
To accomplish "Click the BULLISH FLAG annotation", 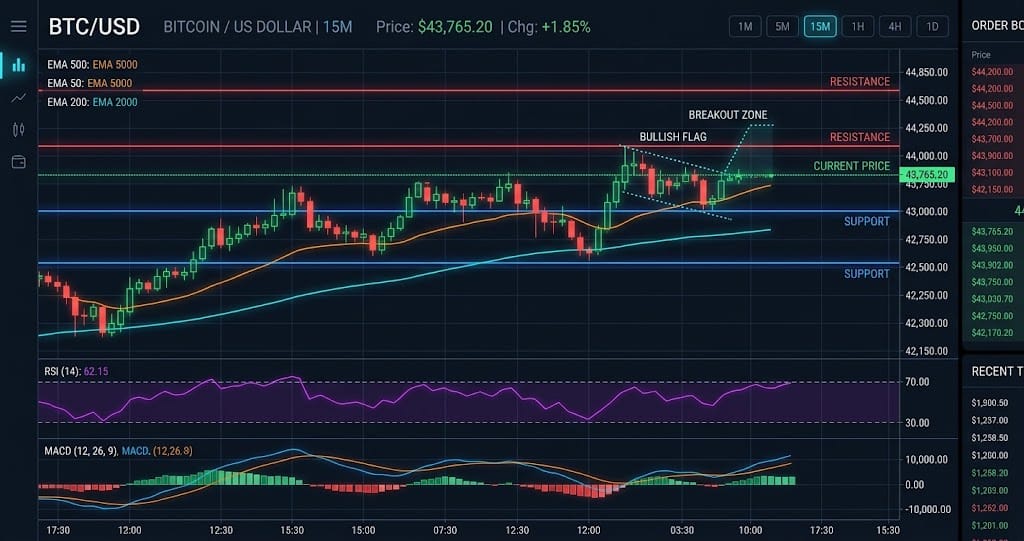I will point(673,137).
